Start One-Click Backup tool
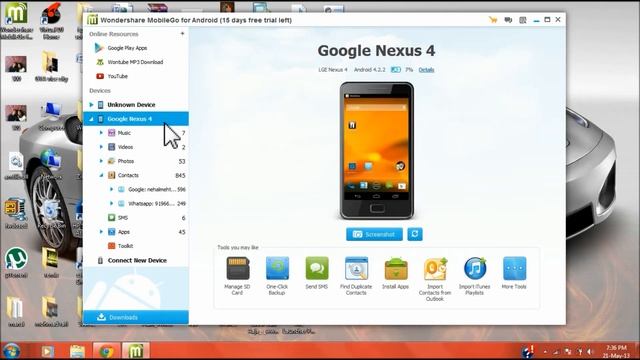Viewport: 640px width, 360px height. coord(277,275)
